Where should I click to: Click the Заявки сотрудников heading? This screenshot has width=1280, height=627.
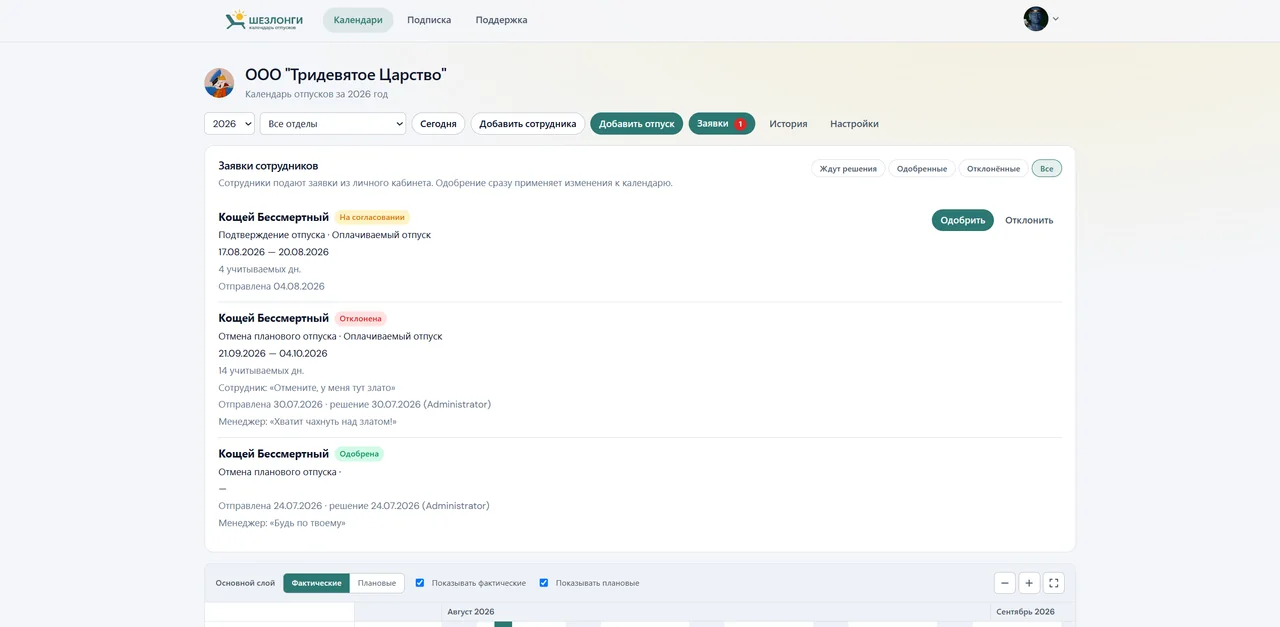[269, 166]
